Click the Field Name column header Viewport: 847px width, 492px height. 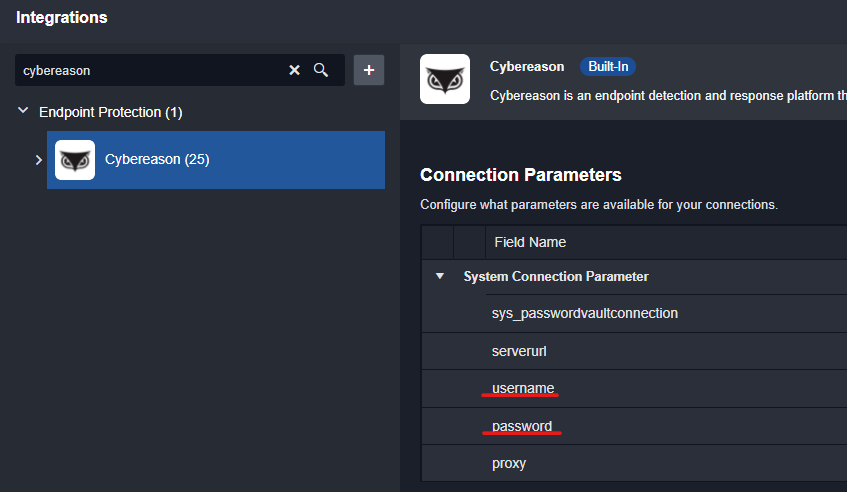point(530,242)
